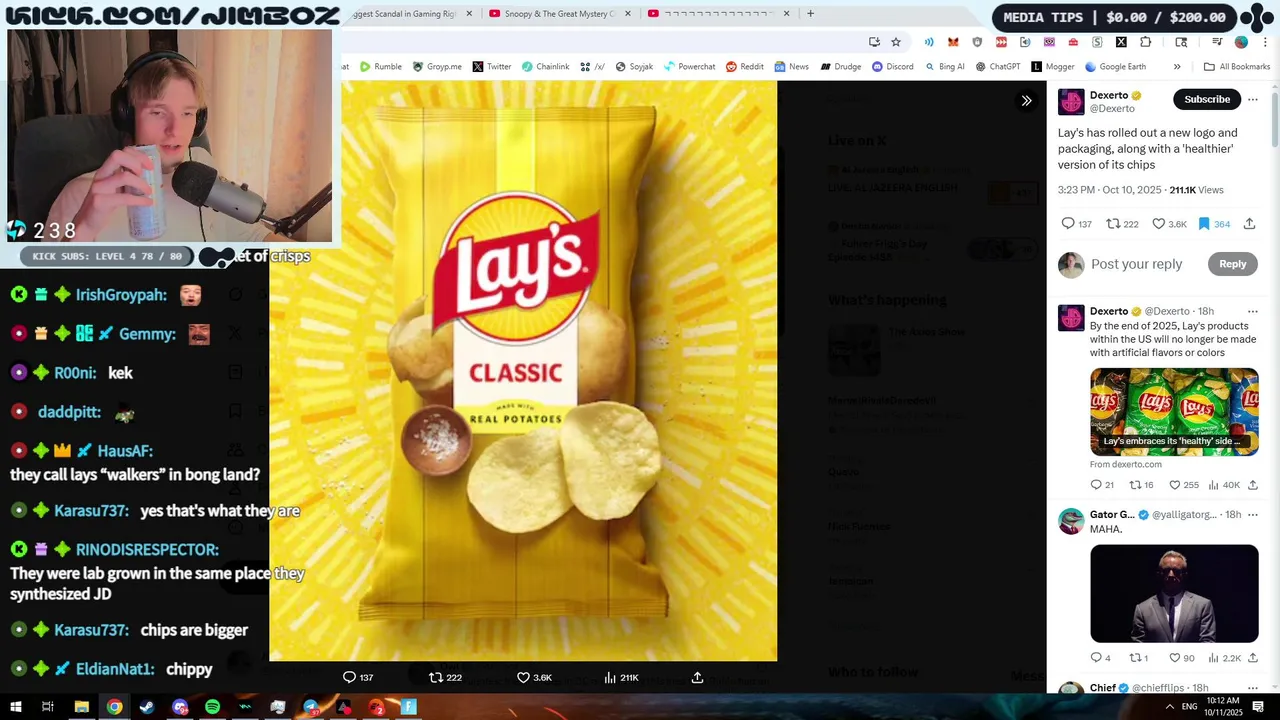Open Task View on the taskbar

(47, 707)
